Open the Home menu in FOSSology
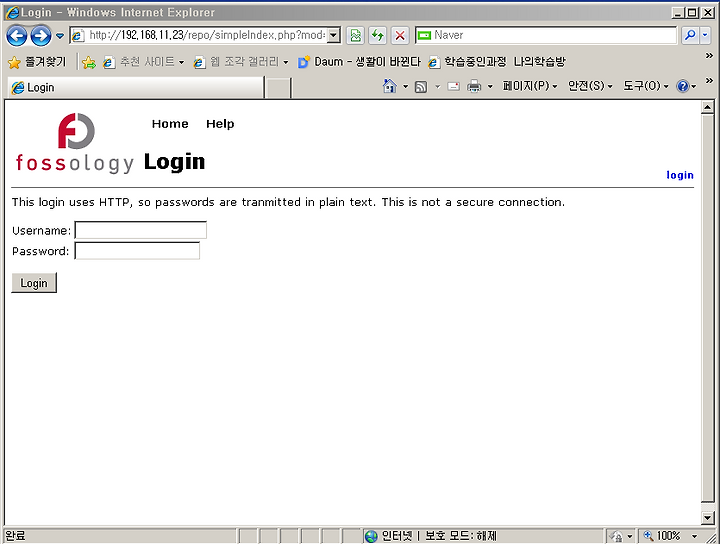 170,124
